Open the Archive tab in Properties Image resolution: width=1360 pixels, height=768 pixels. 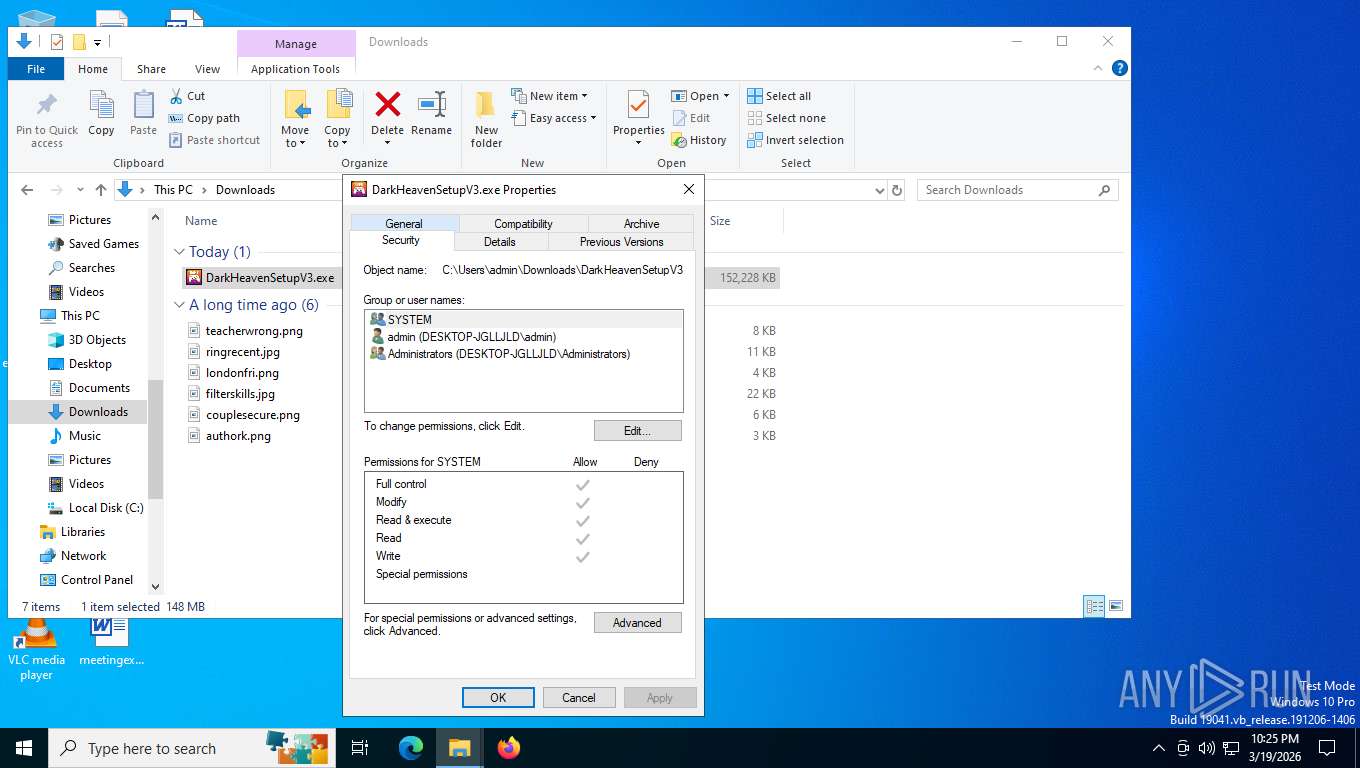click(x=641, y=224)
